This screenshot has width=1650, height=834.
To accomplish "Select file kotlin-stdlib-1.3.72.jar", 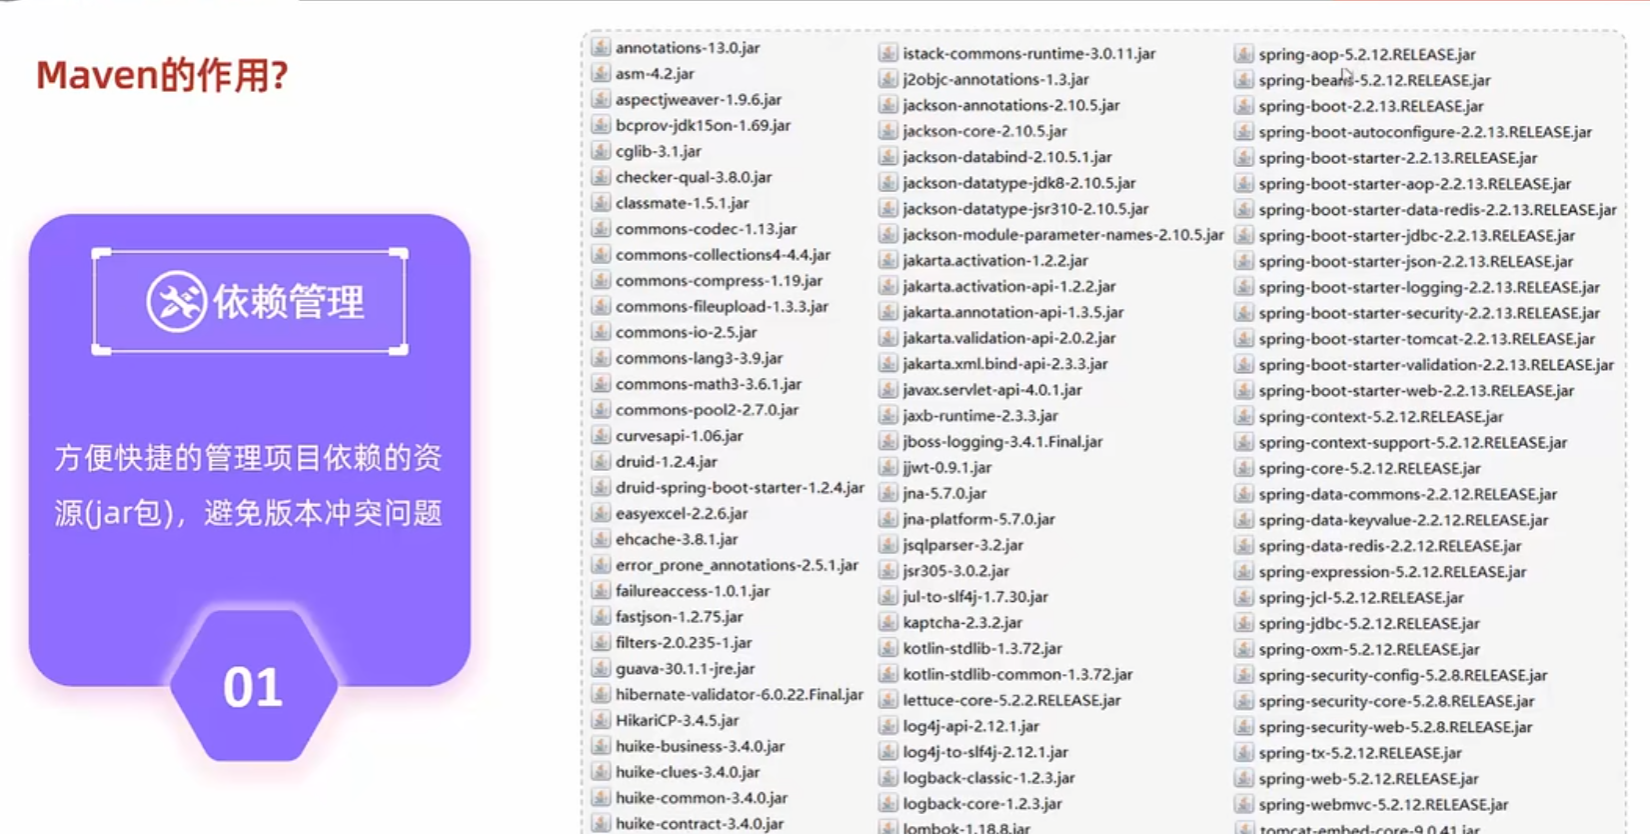I will pos(982,648).
